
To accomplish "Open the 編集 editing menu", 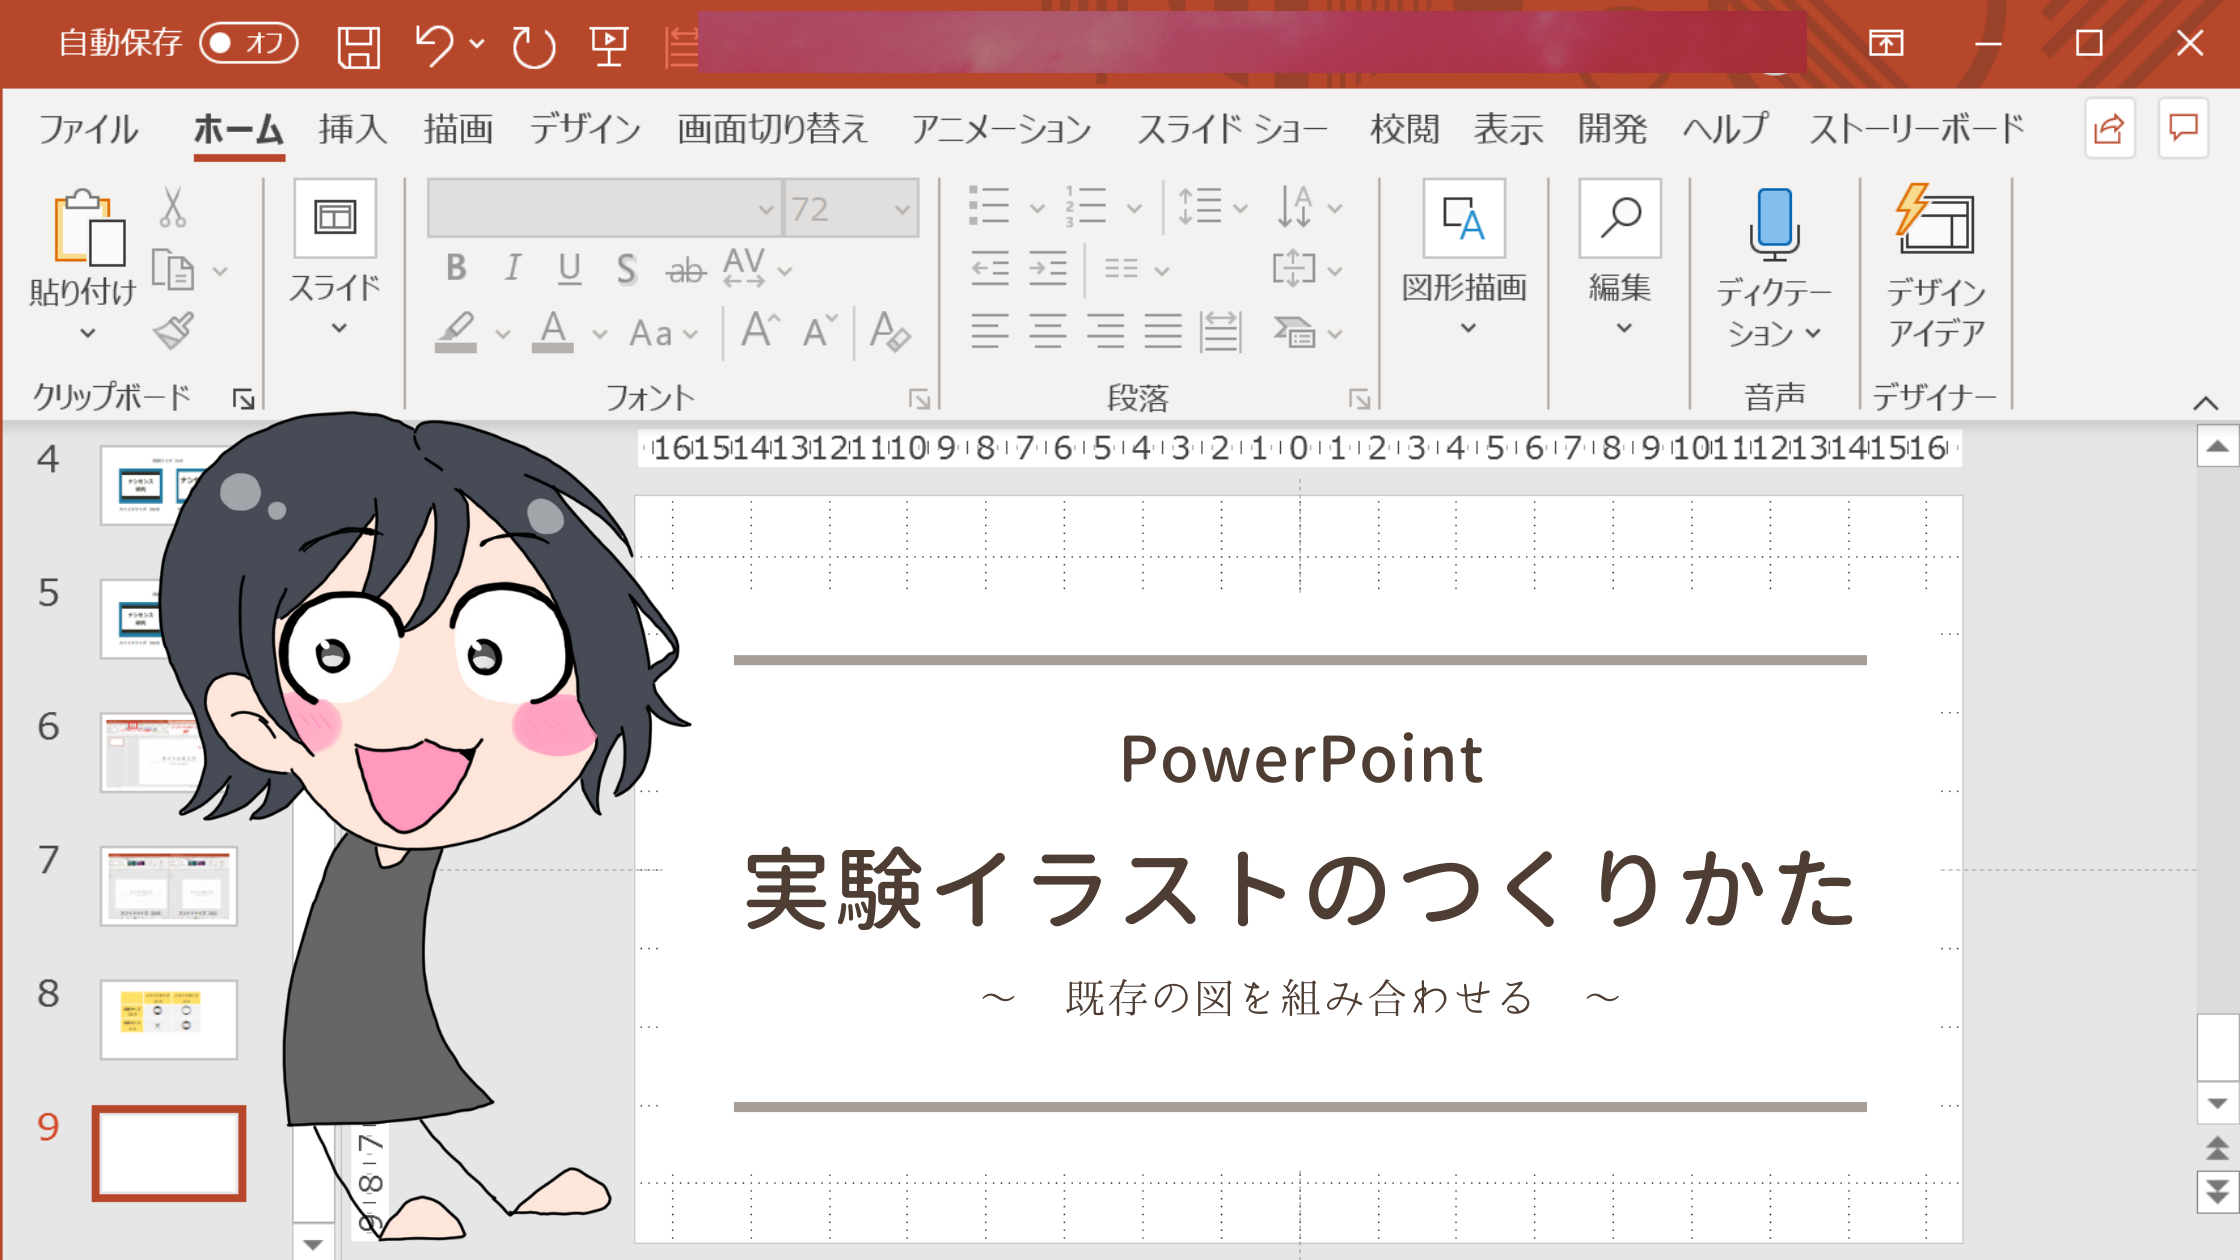I will pyautogui.click(x=1620, y=260).
